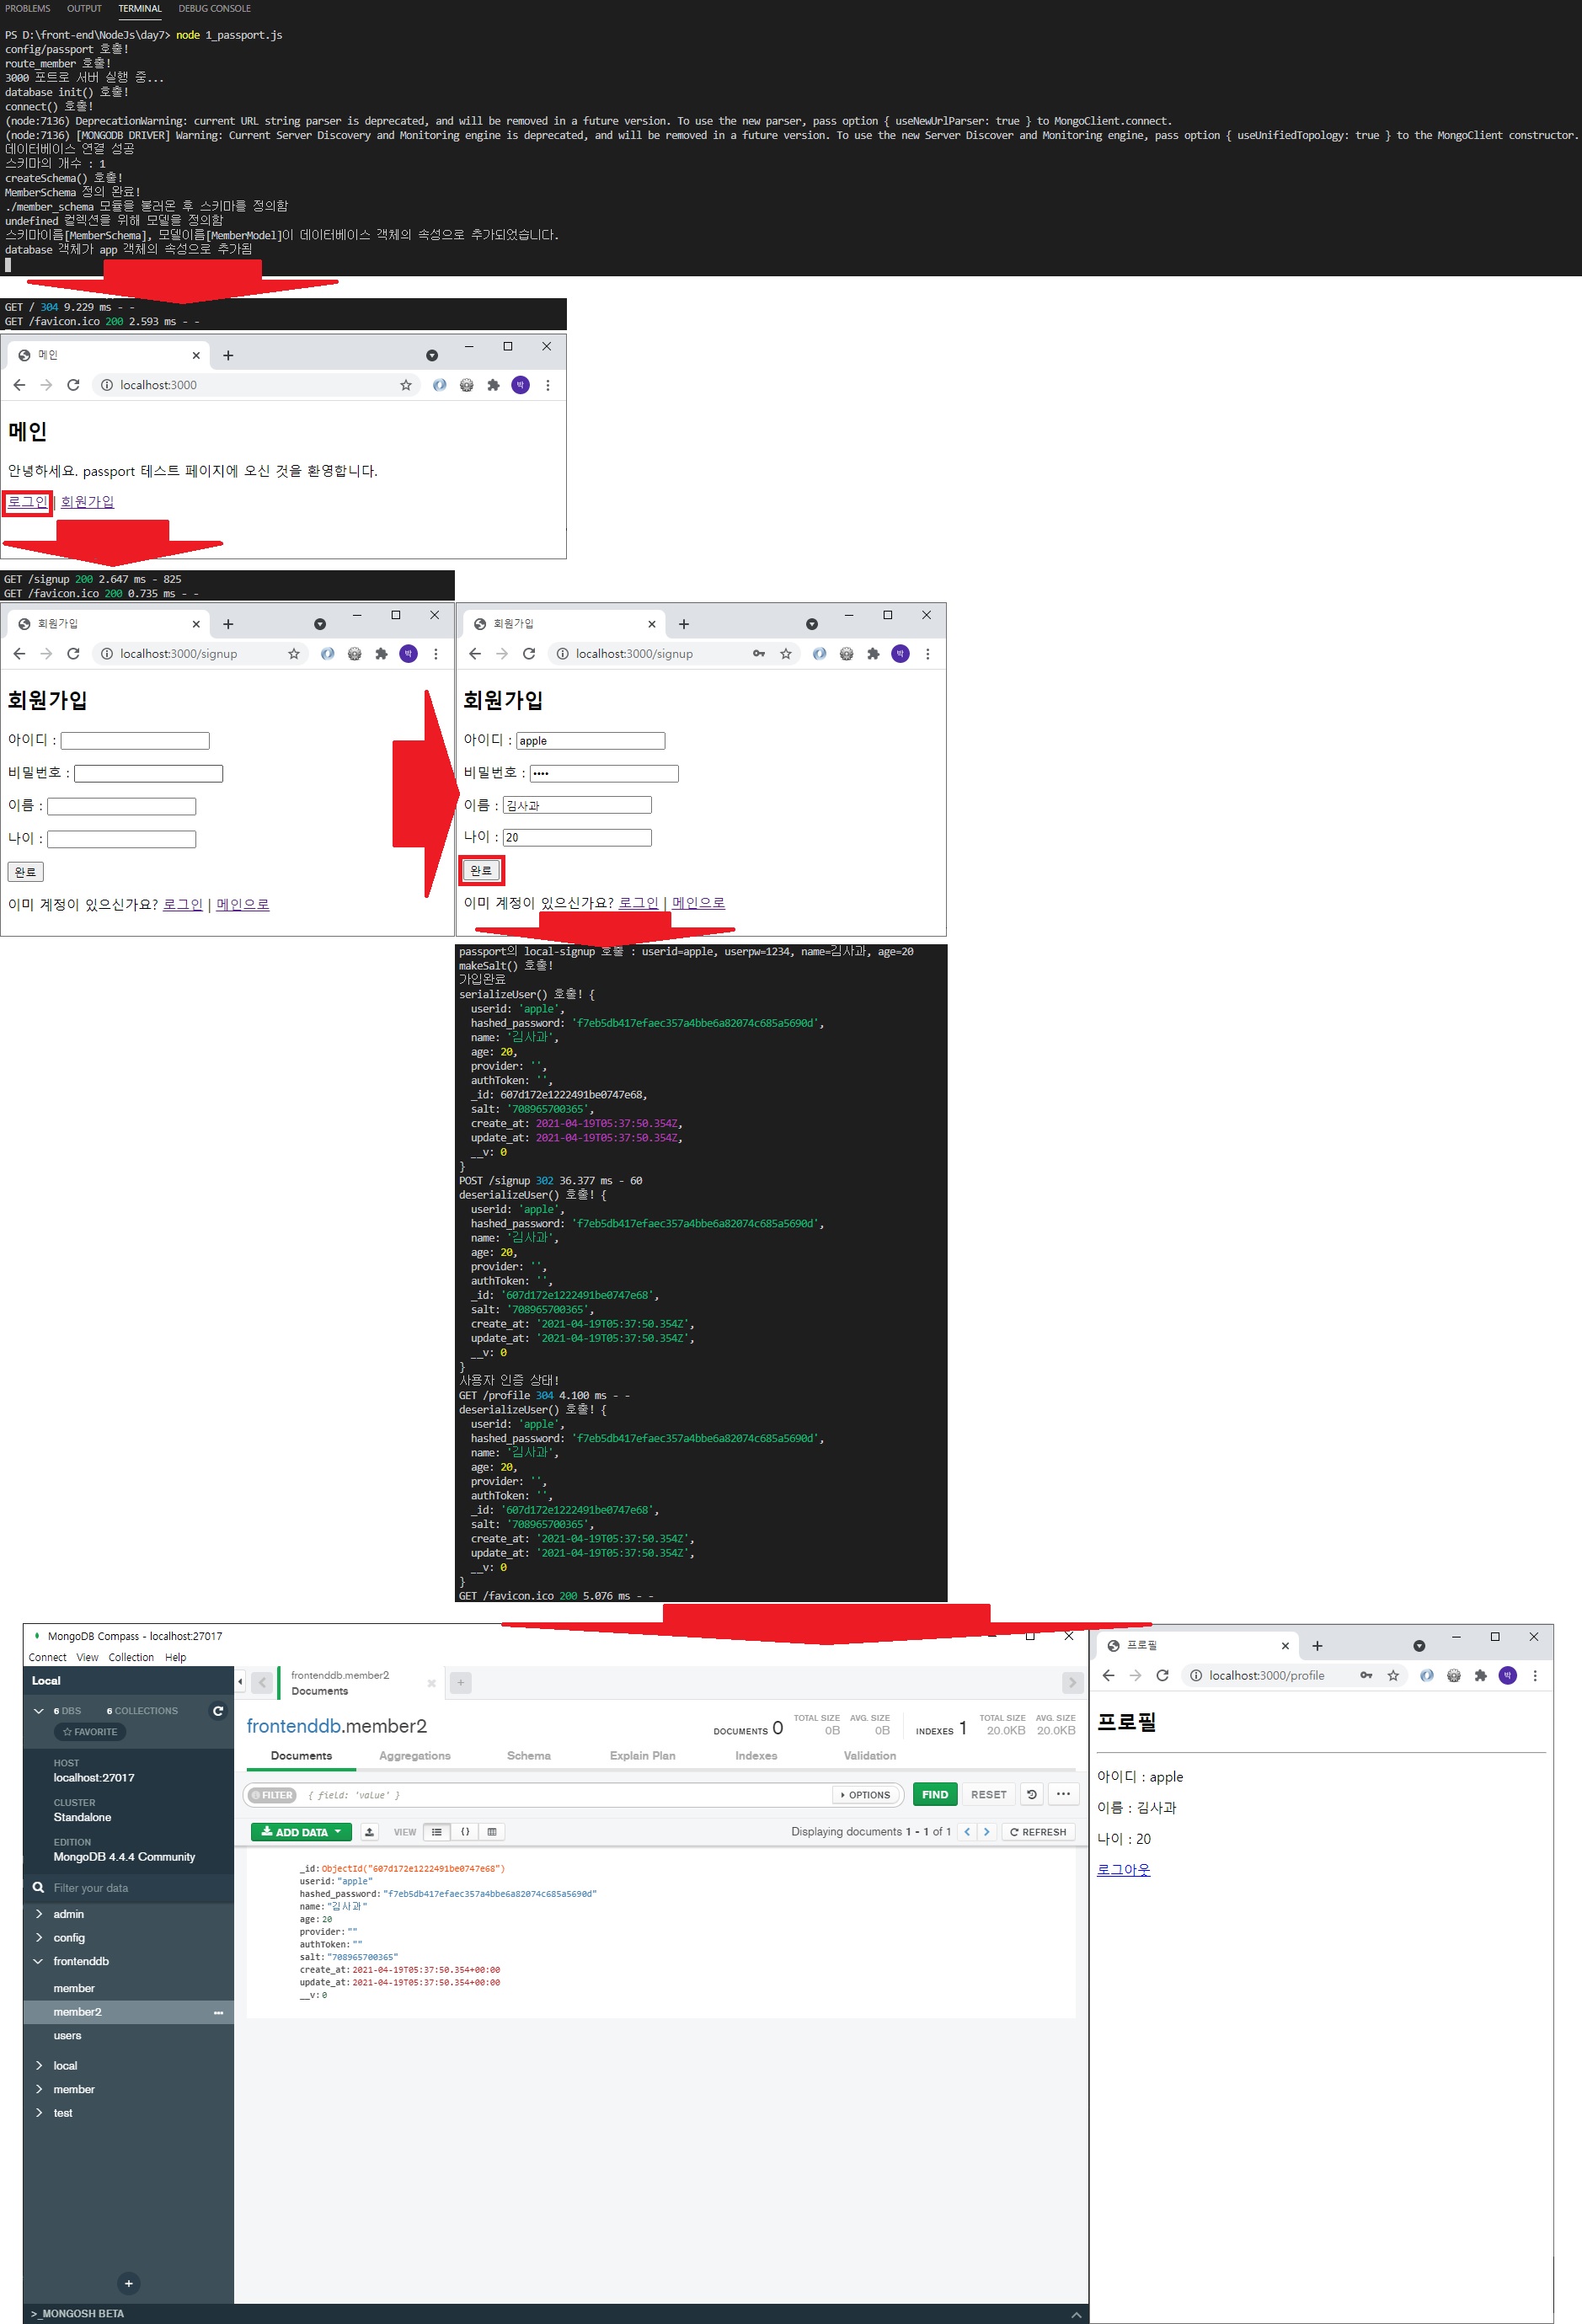The image size is (1582, 2324).
Task: Expand the config database
Action: click(x=39, y=1938)
